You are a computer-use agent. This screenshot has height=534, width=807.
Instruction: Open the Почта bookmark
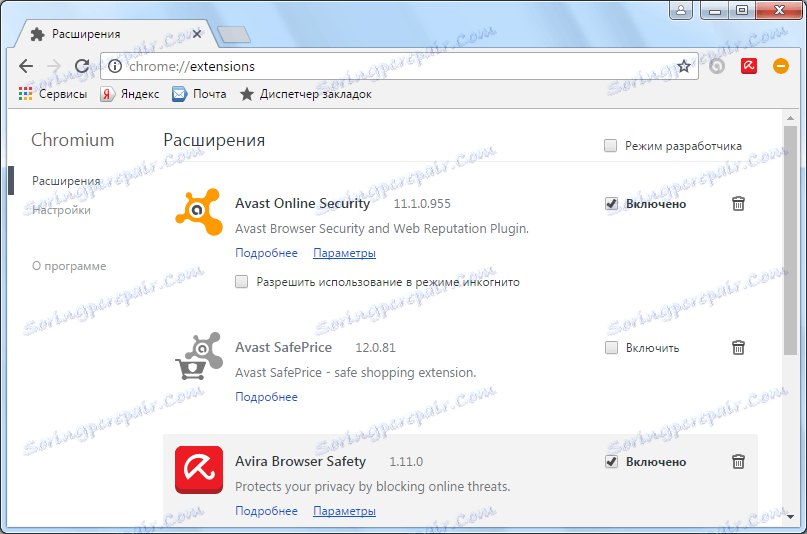click(199, 94)
